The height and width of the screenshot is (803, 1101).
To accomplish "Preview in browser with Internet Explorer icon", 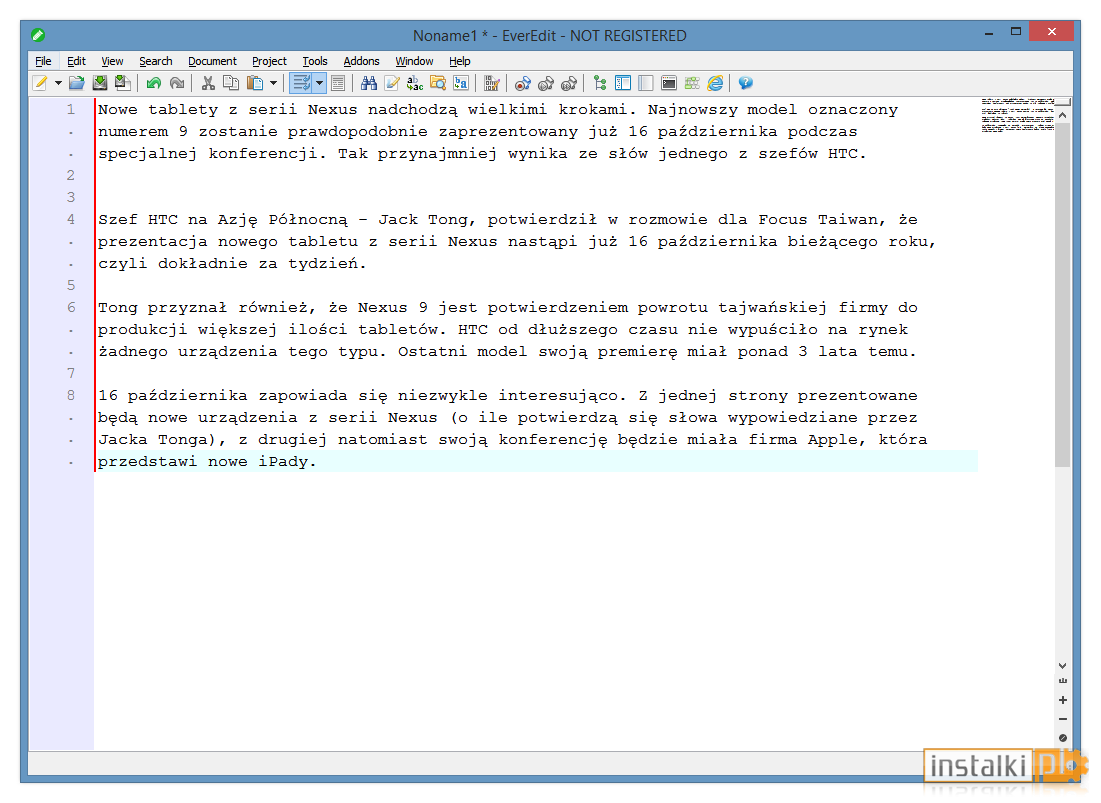I will click(x=715, y=84).
